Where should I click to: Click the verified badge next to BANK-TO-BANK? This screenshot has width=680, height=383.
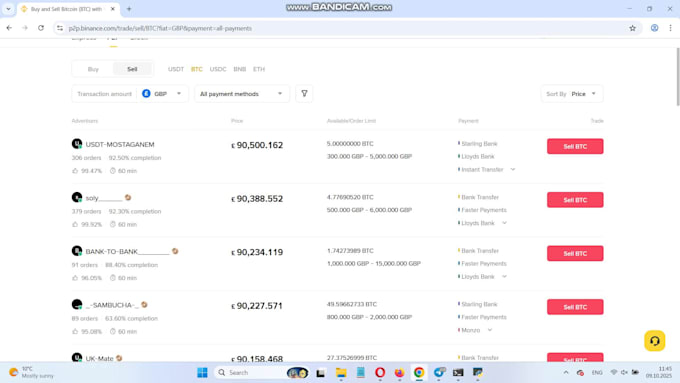point(175,251)
